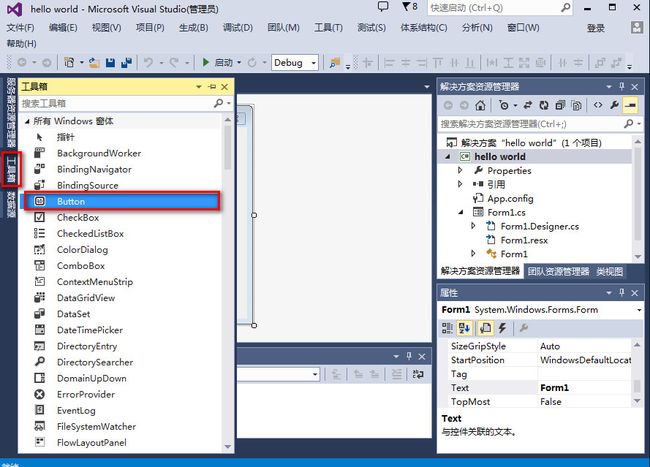The width and height of the screenshot is (650, 467).
Task: Click the Save All toolbar icon
Action: [126, 63]
